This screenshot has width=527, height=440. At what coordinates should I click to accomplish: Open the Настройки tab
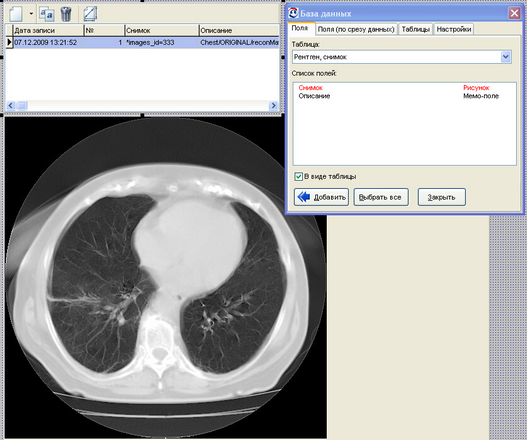pos(454,29)
